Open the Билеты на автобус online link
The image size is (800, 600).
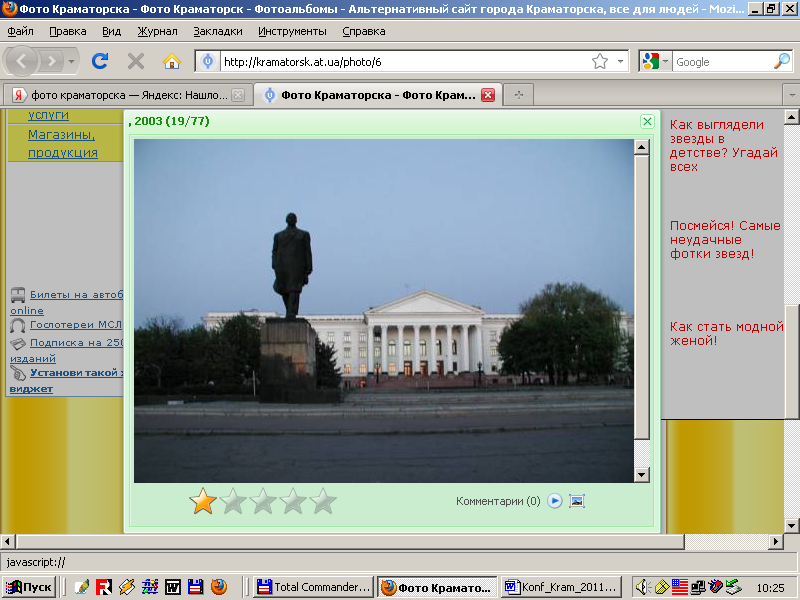point(66,302)
